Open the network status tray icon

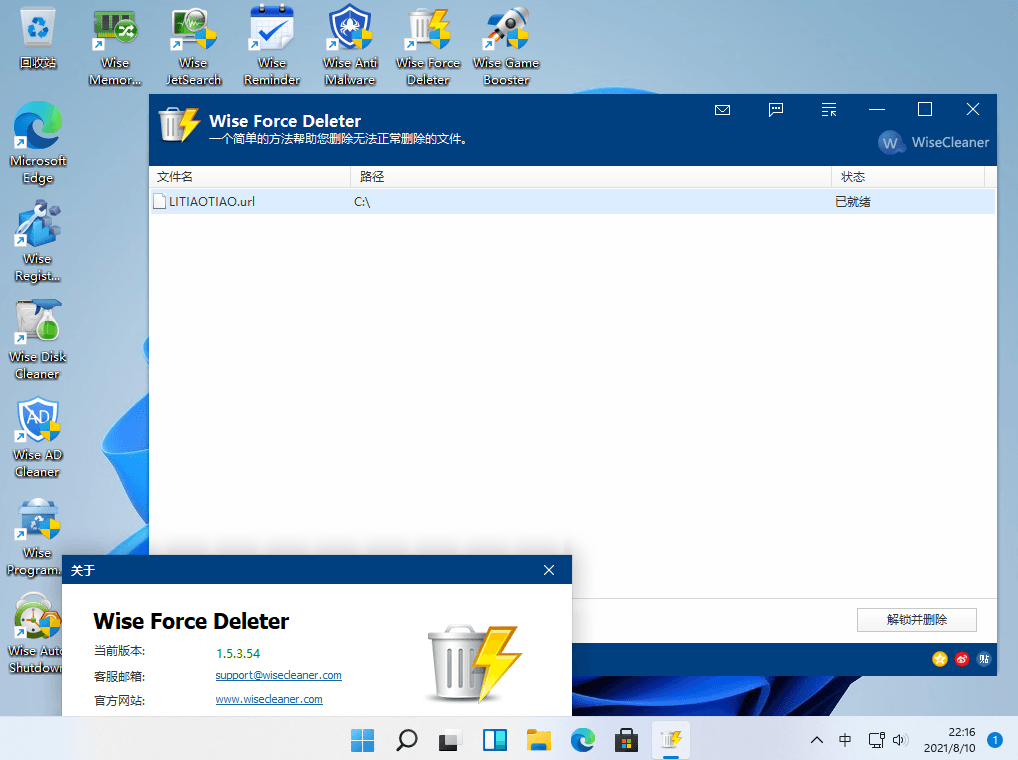click(876, 740)
